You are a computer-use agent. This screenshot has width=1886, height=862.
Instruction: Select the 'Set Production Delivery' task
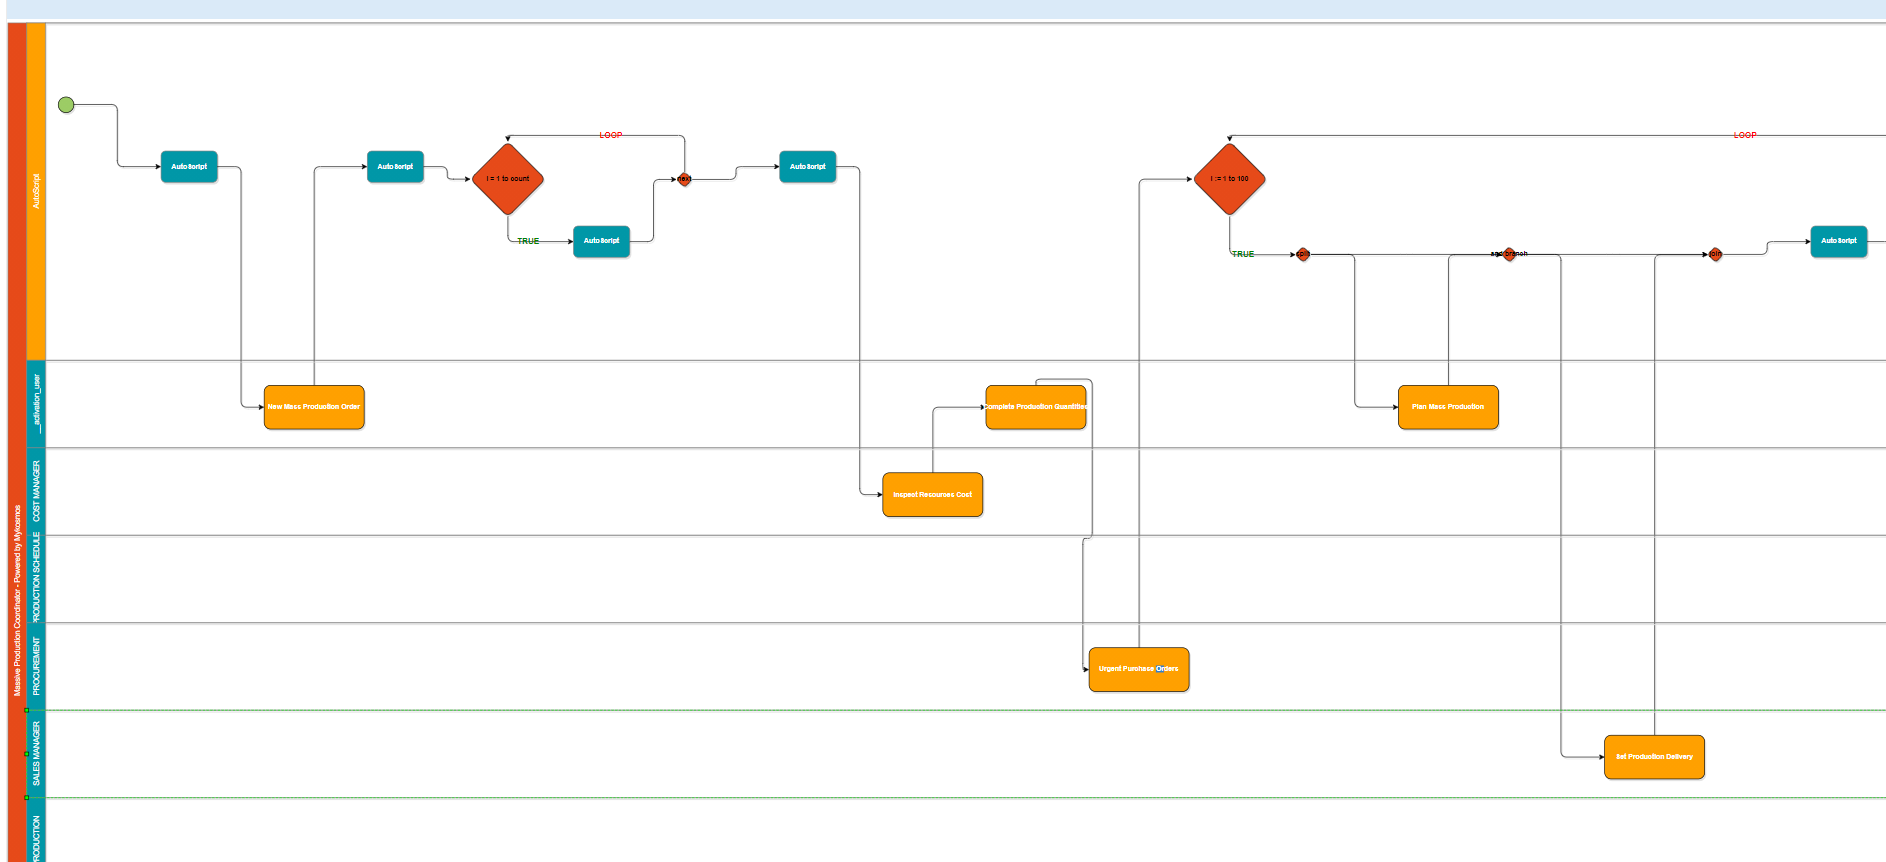[1654, 757]
